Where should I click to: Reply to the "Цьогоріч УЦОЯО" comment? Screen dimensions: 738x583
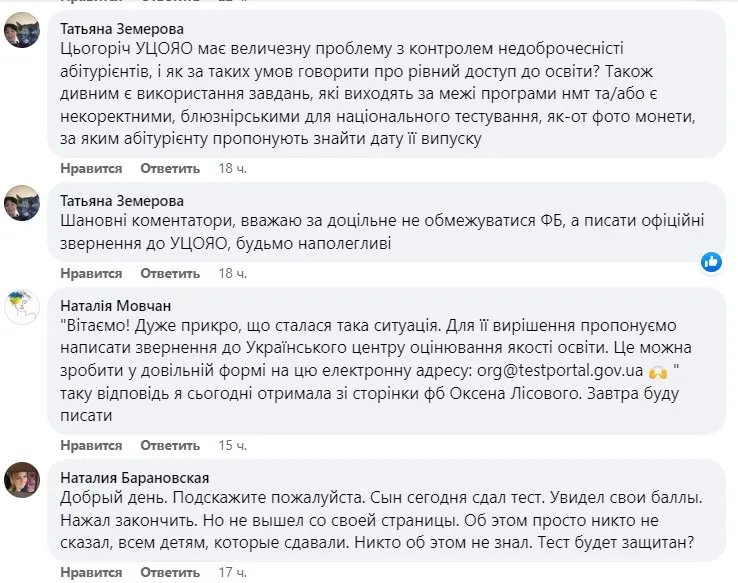170,168
